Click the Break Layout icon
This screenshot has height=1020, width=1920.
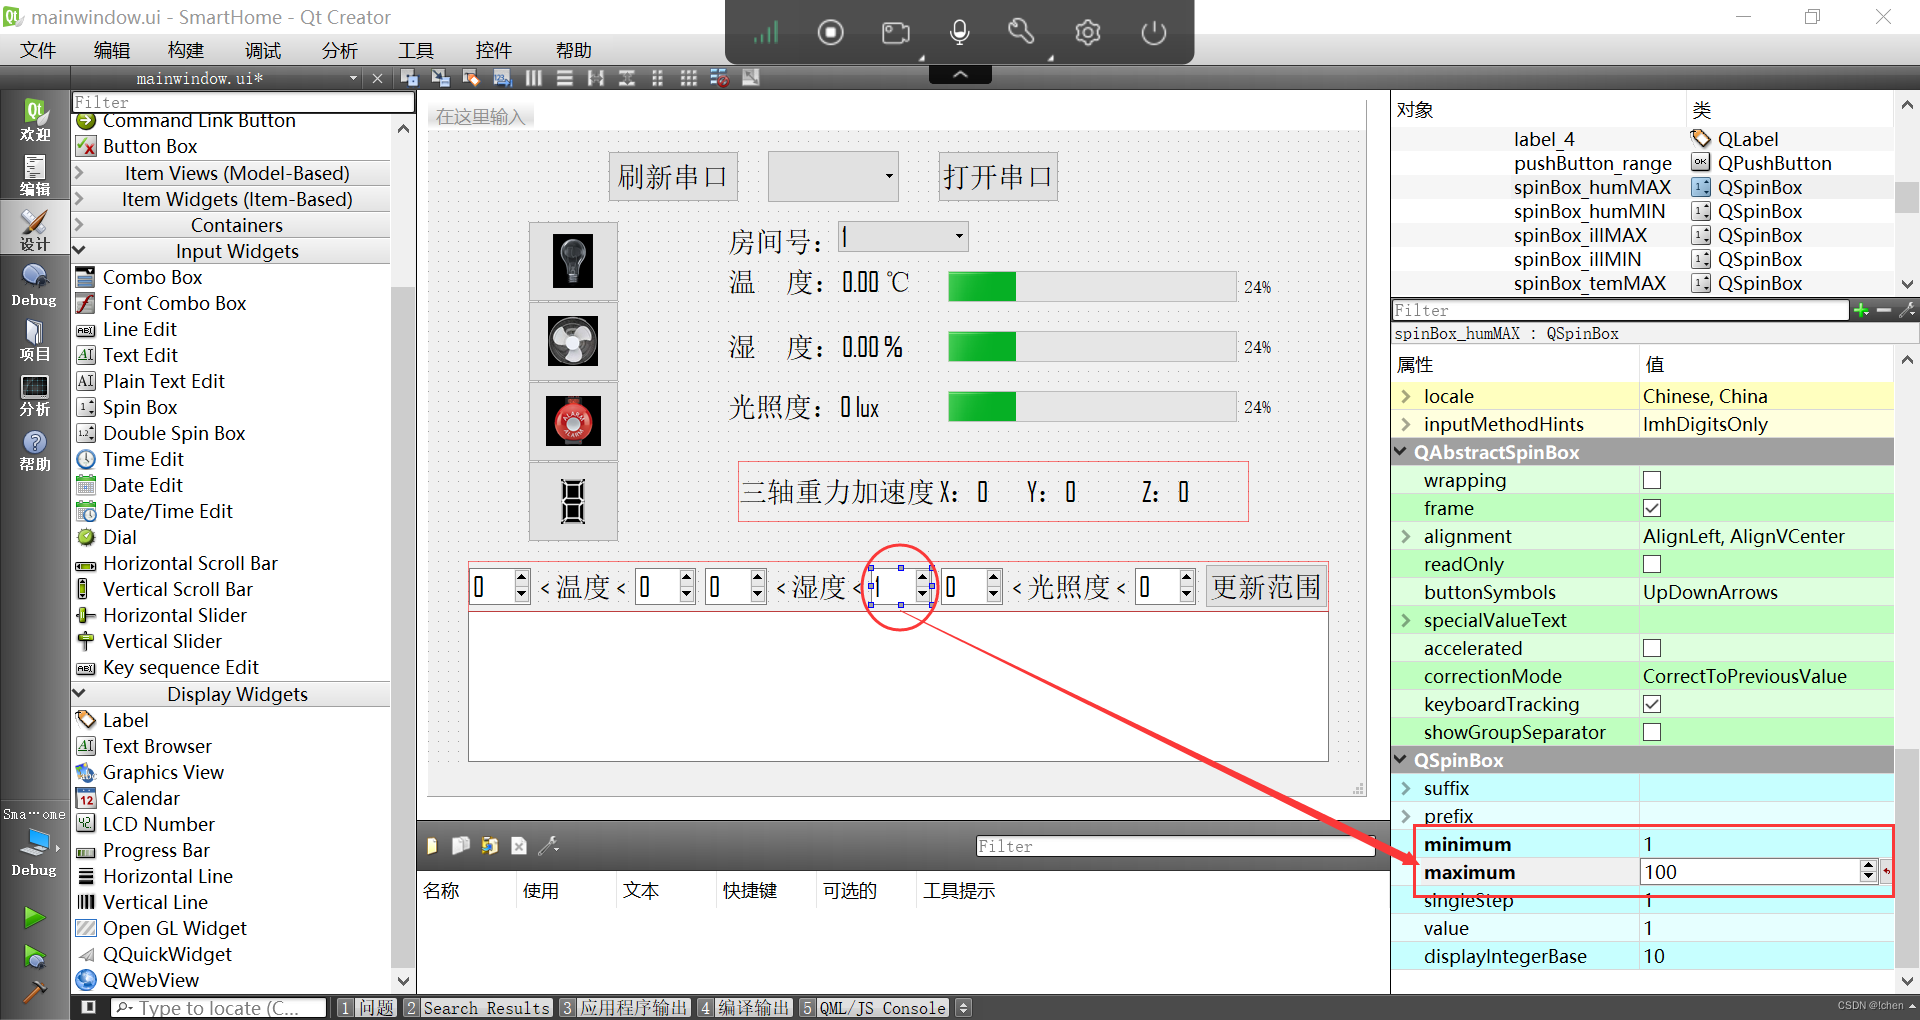[x=720, y=78]
